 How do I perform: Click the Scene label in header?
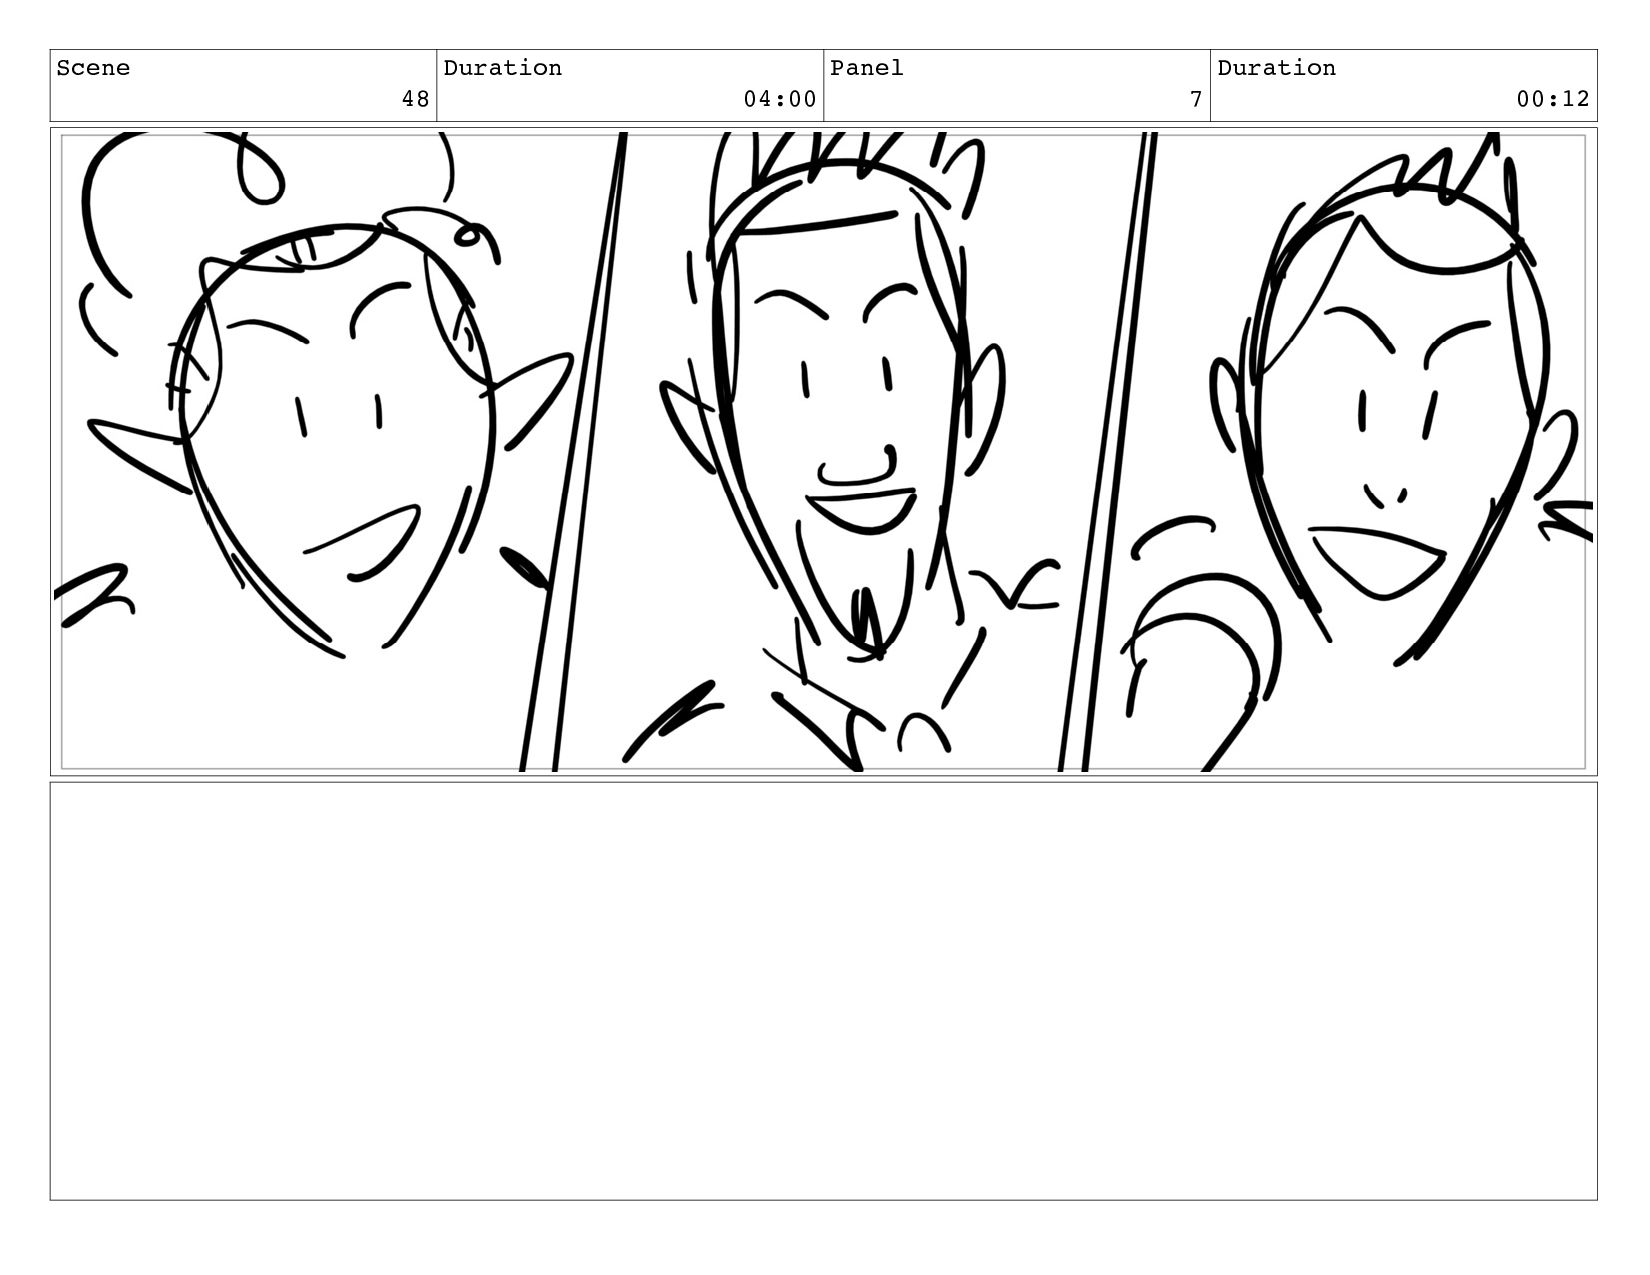tap(93, 68)
